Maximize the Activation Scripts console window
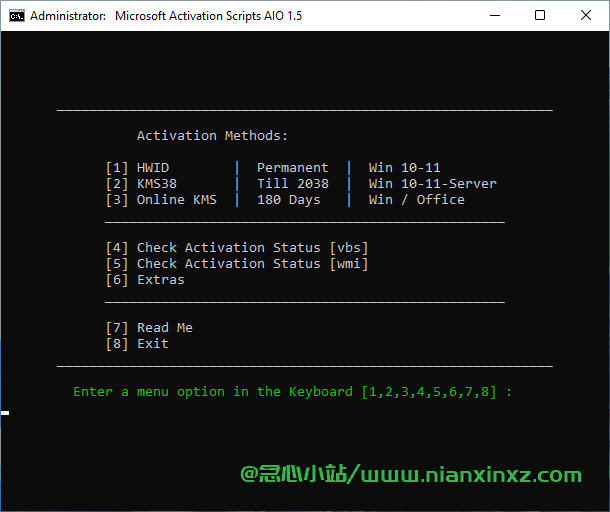 tap(540, 16)
